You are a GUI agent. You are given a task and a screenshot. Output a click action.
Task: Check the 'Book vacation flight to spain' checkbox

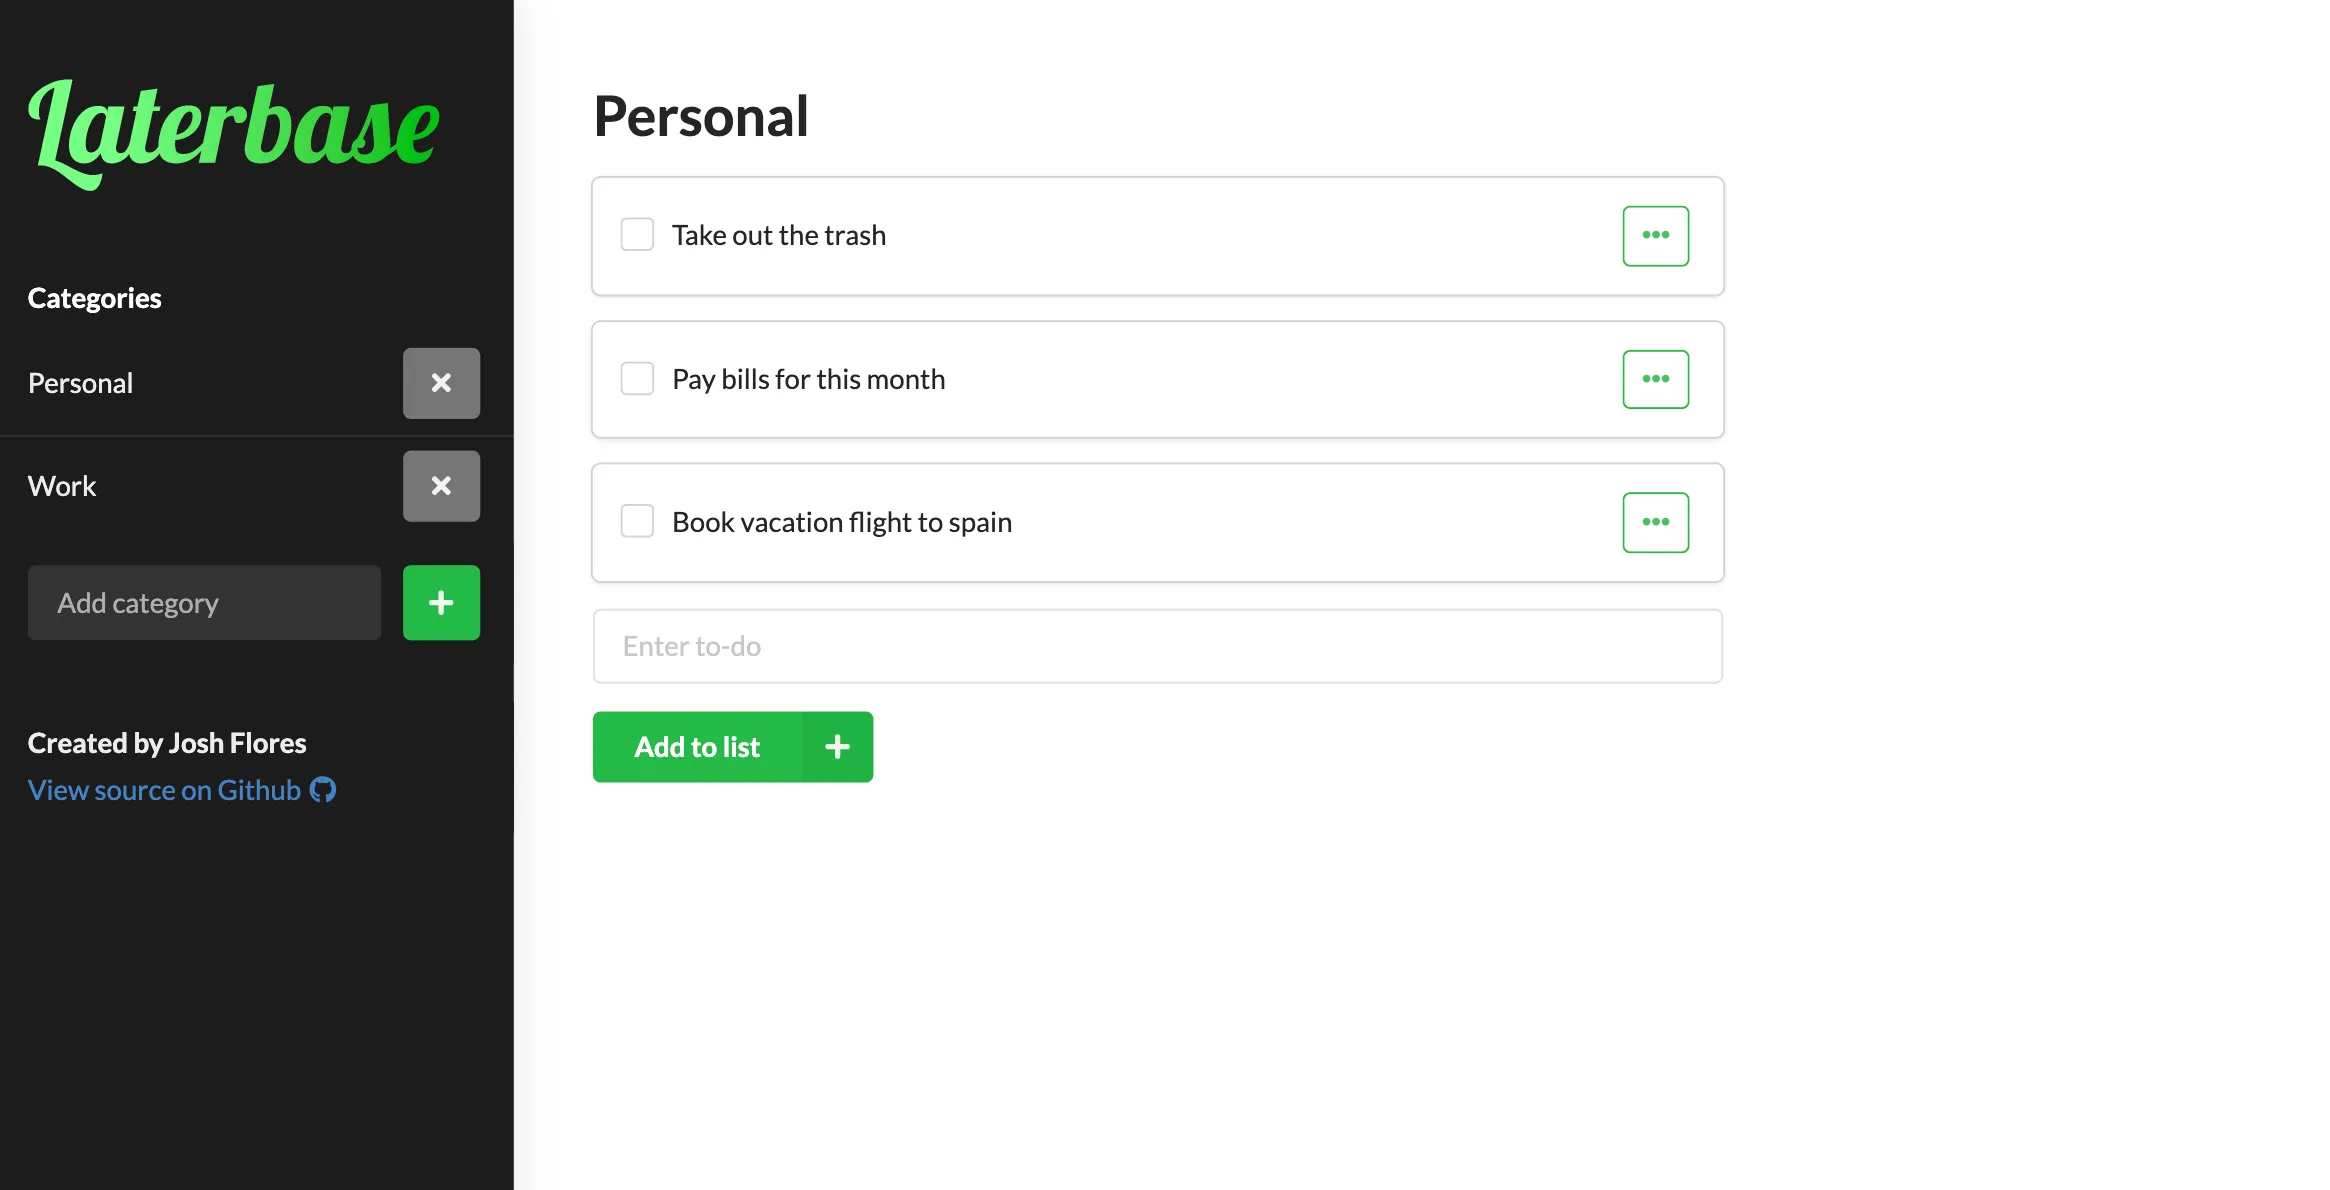(x=637, y=520)
